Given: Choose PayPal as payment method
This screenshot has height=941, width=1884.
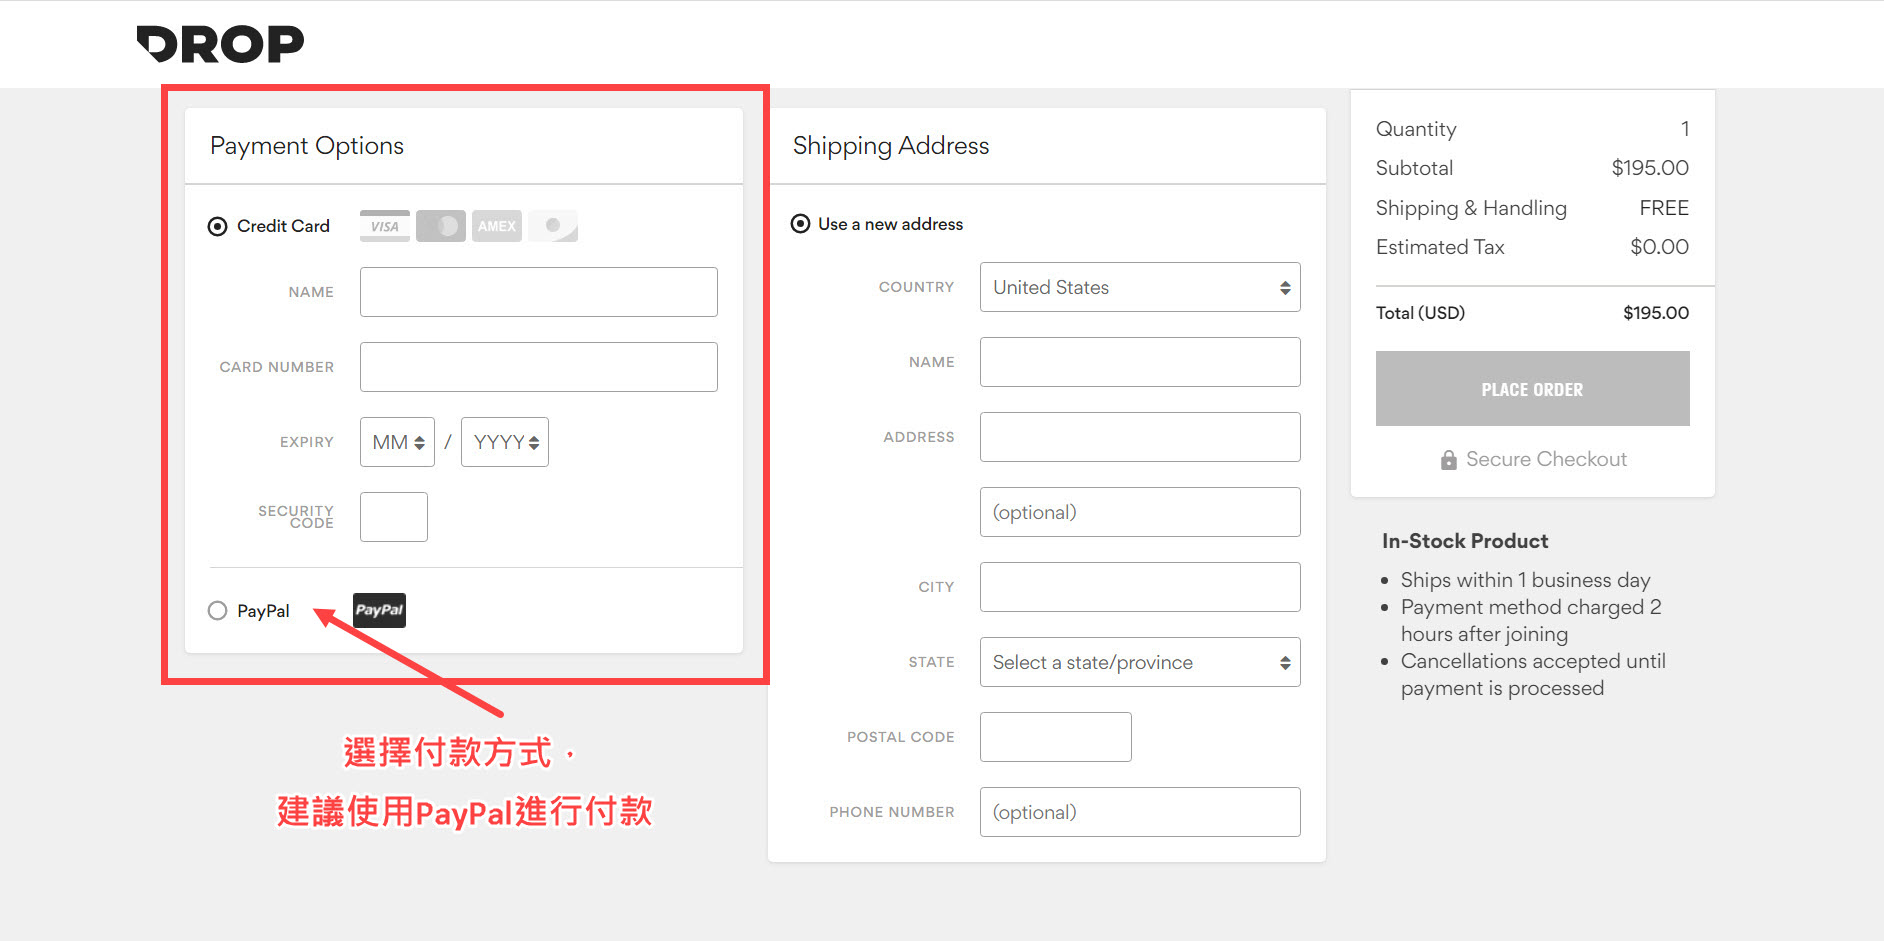Looking at the screenshot, I should pos(217,611).
